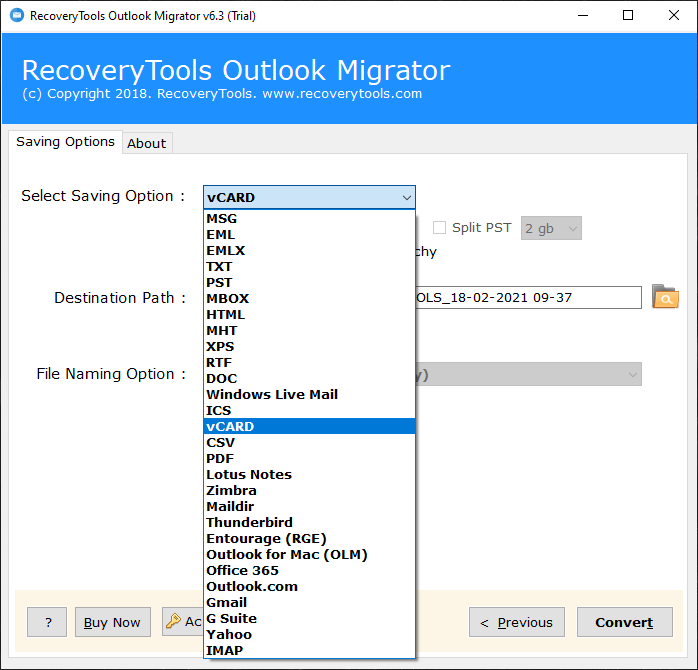Choose Office 365 from the list

[x=309, y=571]
